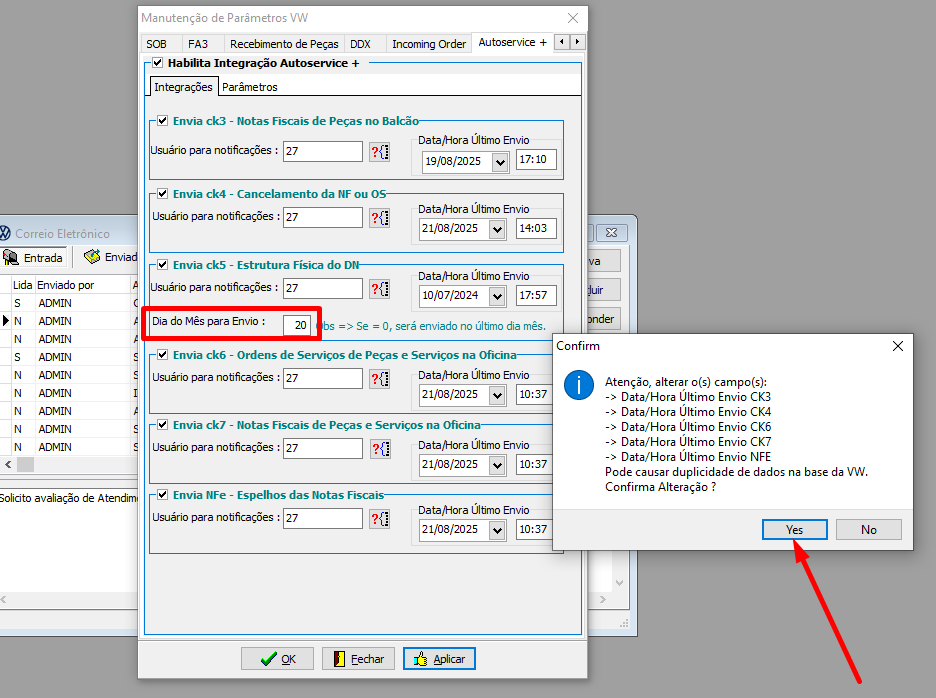Open the Parâmetros sub-tab
The width and height of the screenshot is (936, 698).
pyautogui.click(x=250, y=87)
